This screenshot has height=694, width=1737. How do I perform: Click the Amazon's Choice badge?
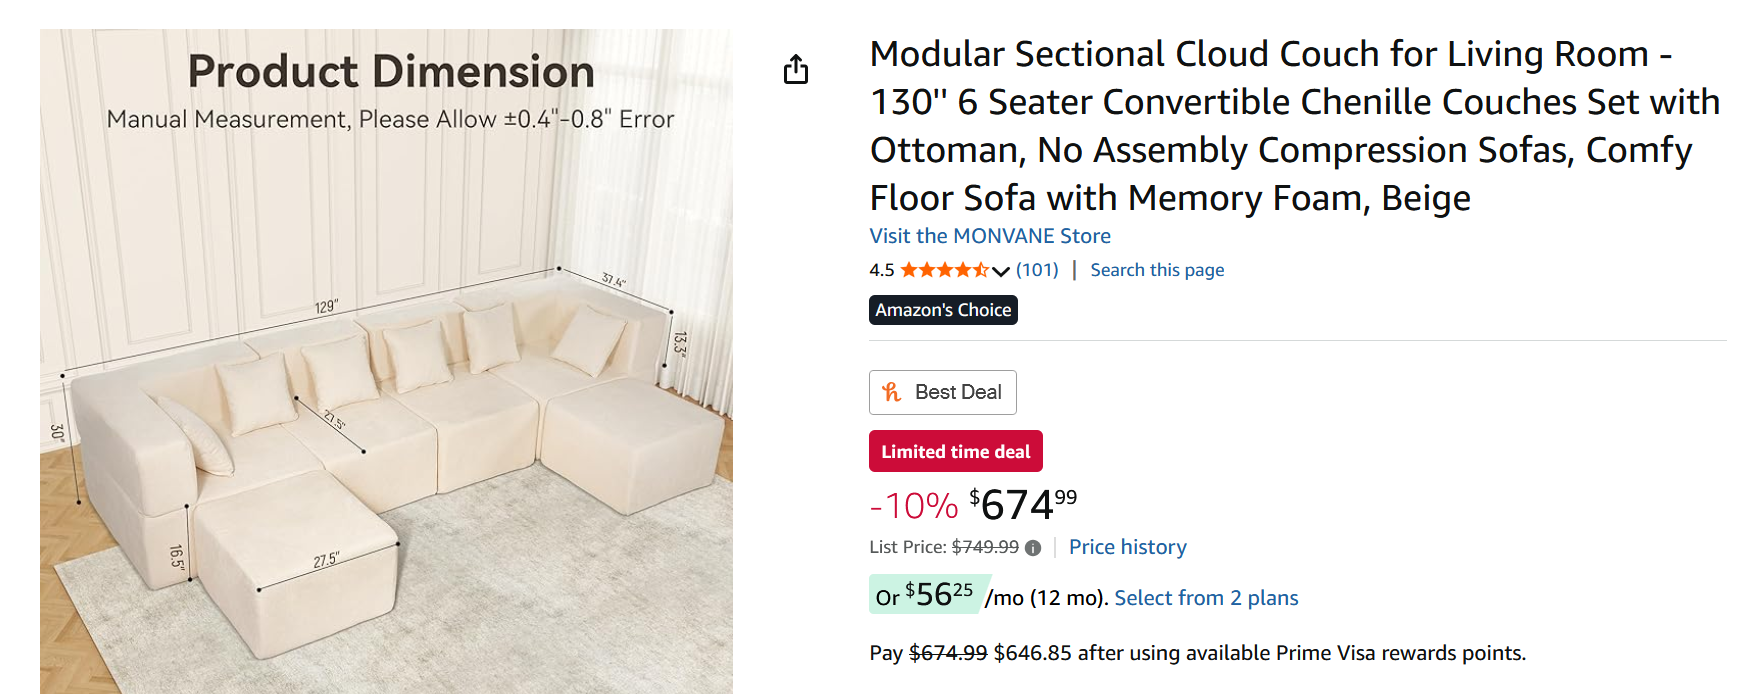(943, 310)
